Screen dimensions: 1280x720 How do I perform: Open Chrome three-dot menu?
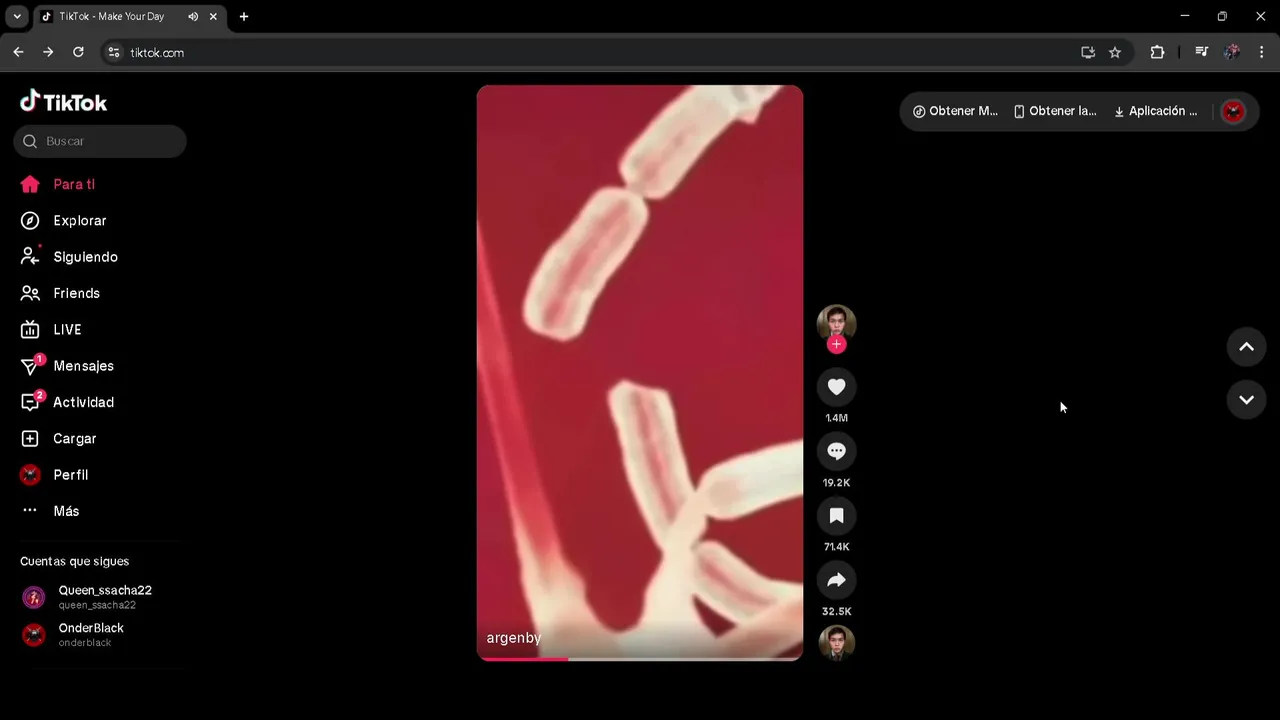tap(1262, 52)
